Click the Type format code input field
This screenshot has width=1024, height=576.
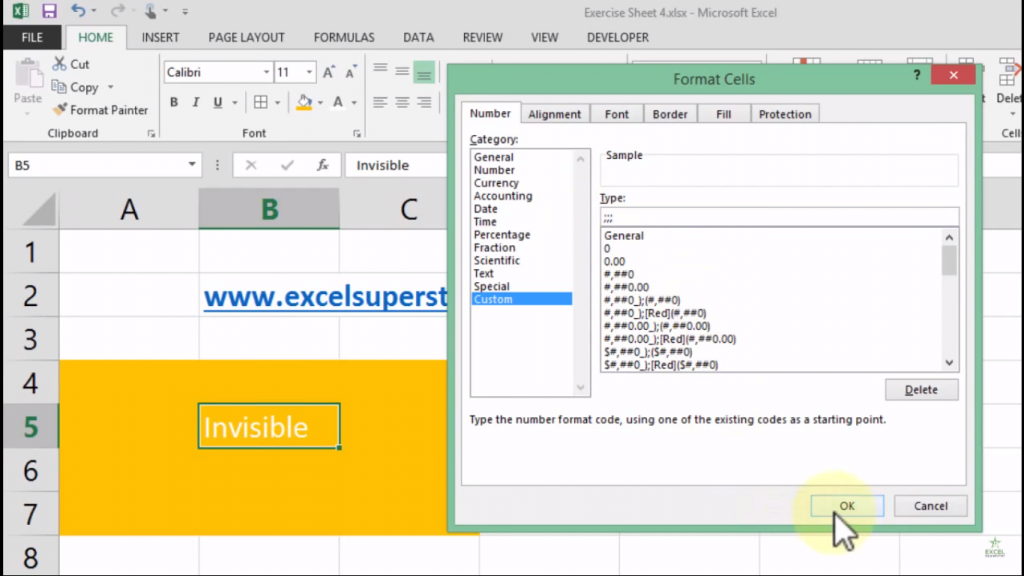coord(778,216)
